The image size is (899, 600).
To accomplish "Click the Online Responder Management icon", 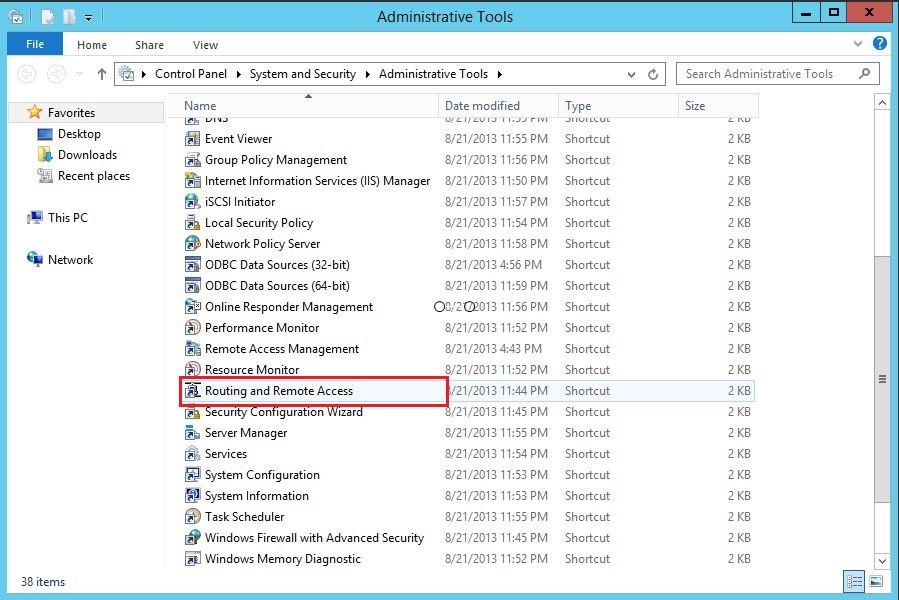I will pyautogui.click(x=193, y=307).
